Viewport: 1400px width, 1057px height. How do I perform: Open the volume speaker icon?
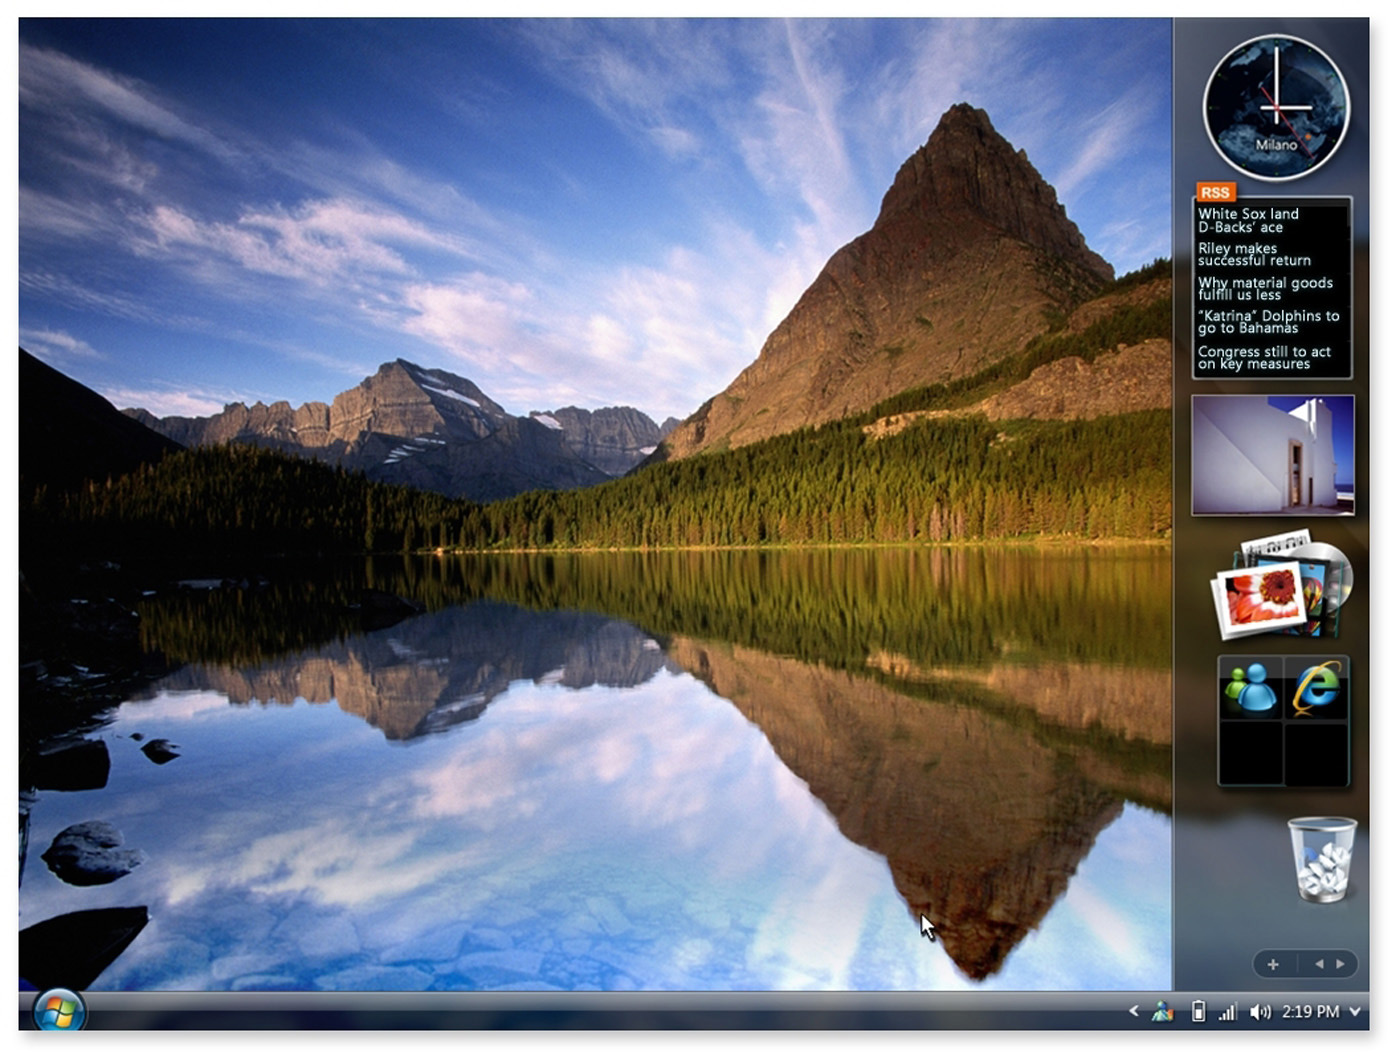[x=1260, y=1012]
